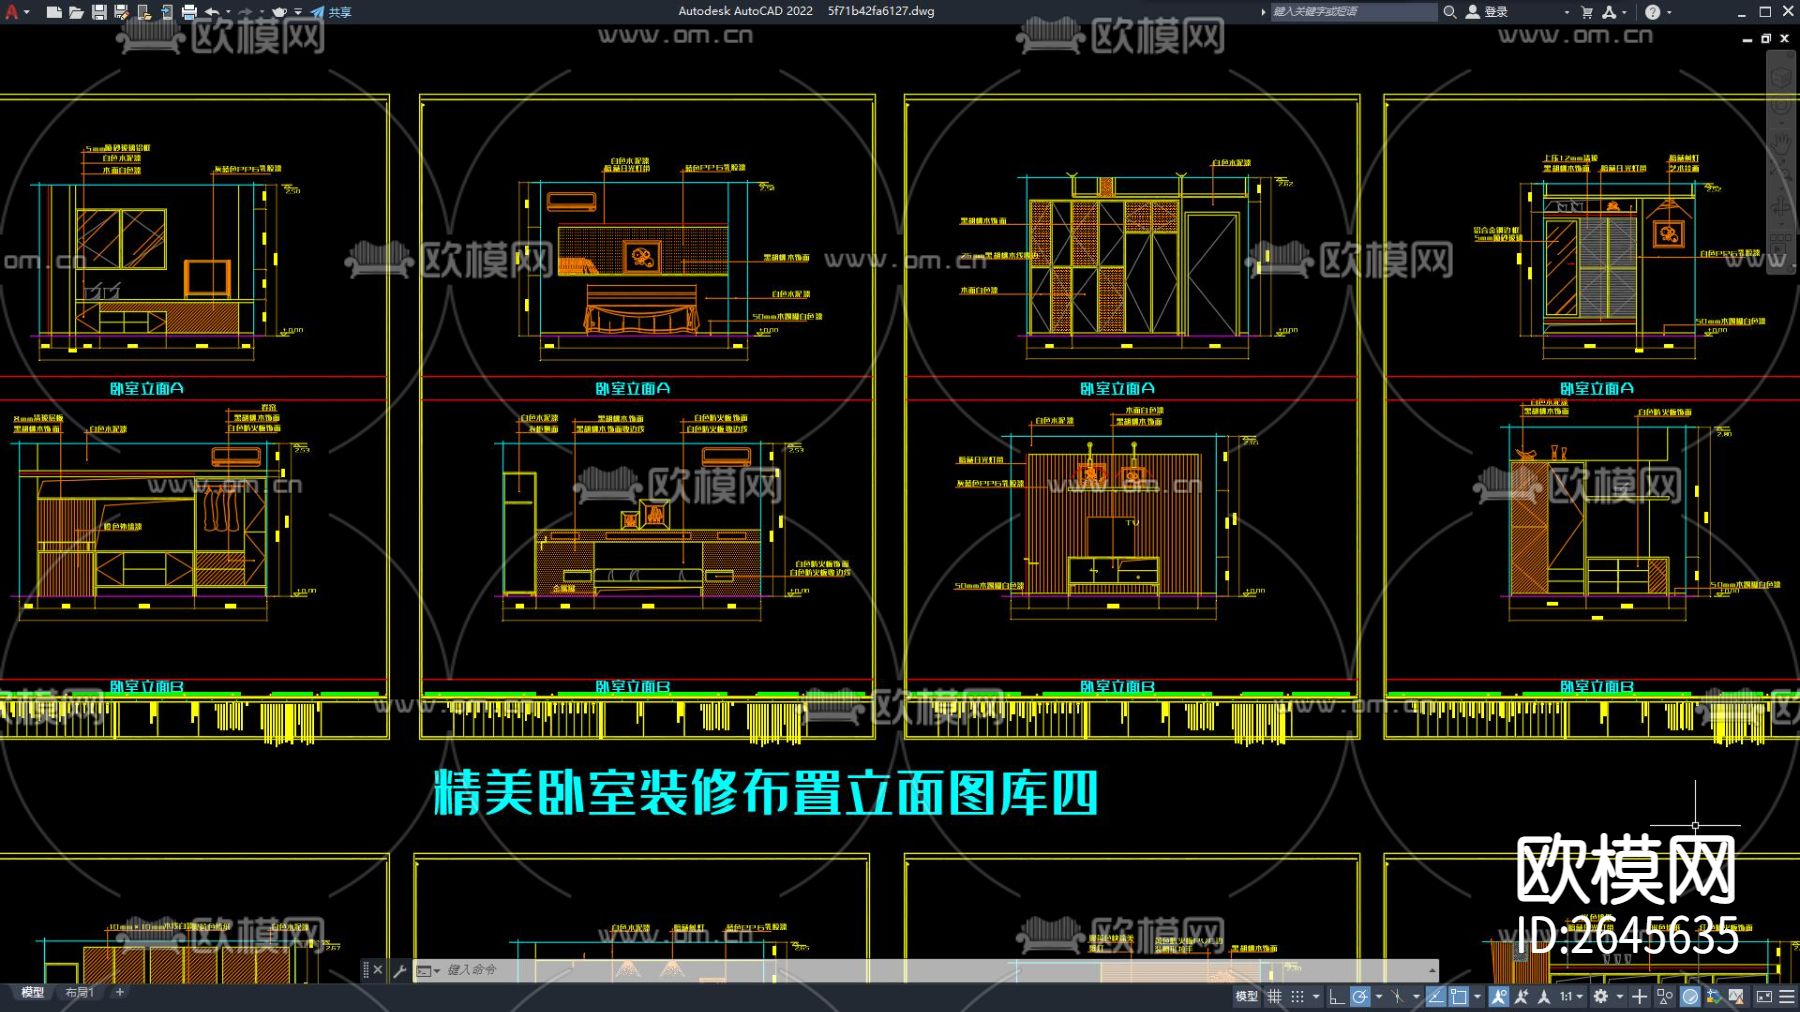Select the 模型 model tab
Image resolution: width=1800 pixels, height=1012 pixels.
pos(35,993)
